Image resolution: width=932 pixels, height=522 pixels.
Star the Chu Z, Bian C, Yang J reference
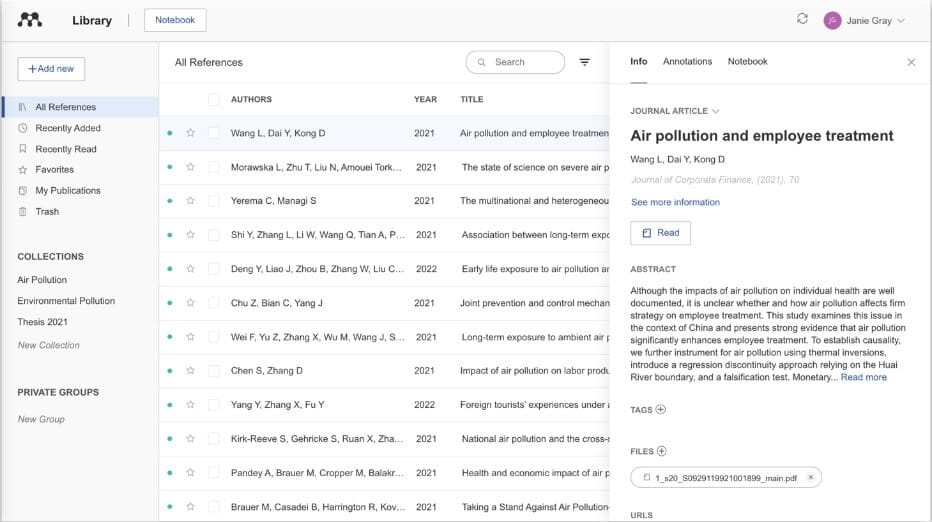coord(190,303)
